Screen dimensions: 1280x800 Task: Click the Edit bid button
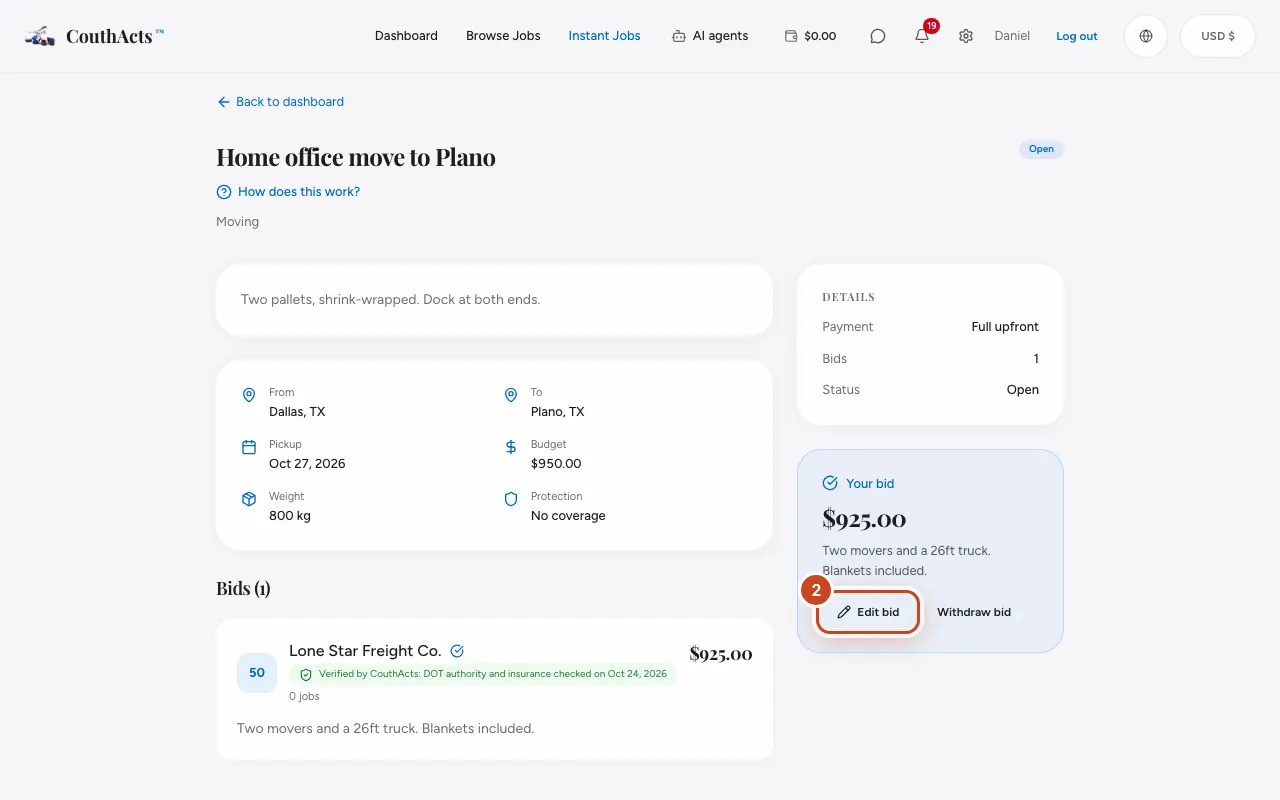pyautogui.click(x=868, y=612)
